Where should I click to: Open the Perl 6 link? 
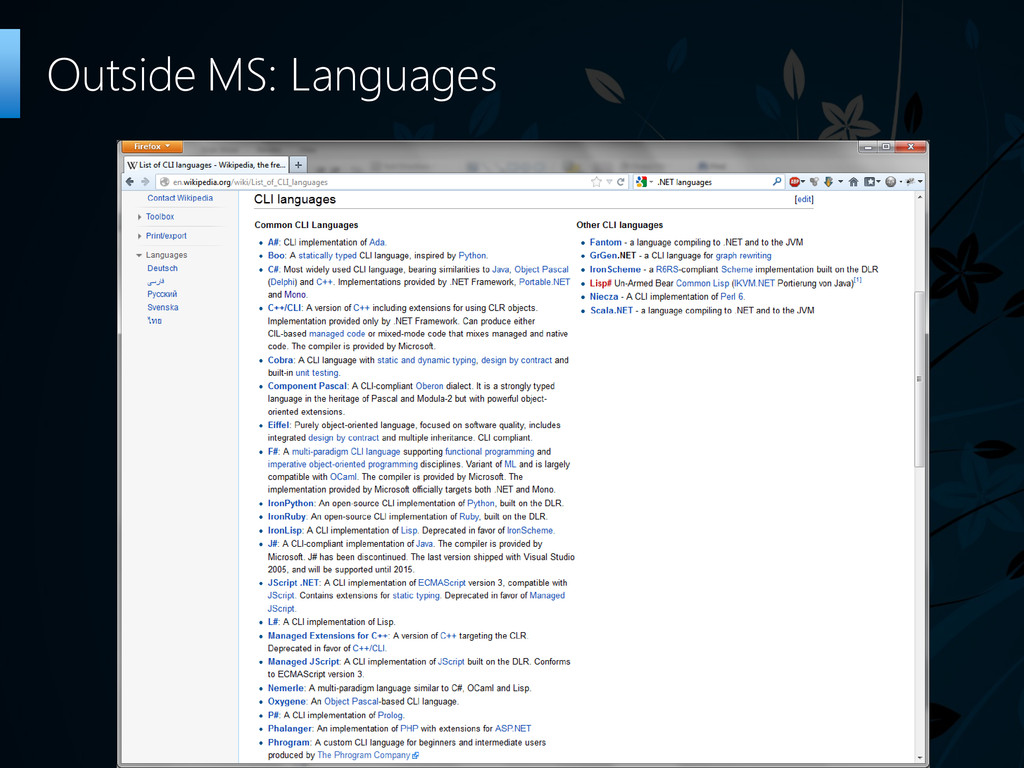[x=732, y=296]
